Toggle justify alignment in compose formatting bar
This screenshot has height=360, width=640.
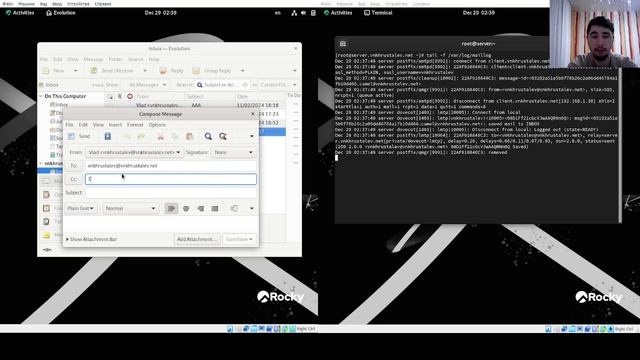(x=215, y=209)
